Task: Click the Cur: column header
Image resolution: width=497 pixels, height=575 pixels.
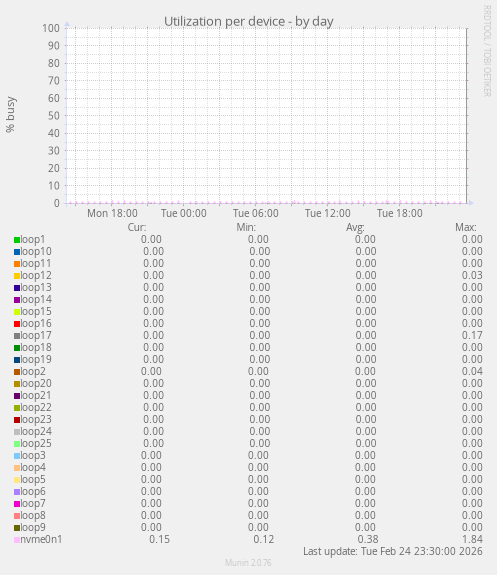Action: (x=137, y=227)
